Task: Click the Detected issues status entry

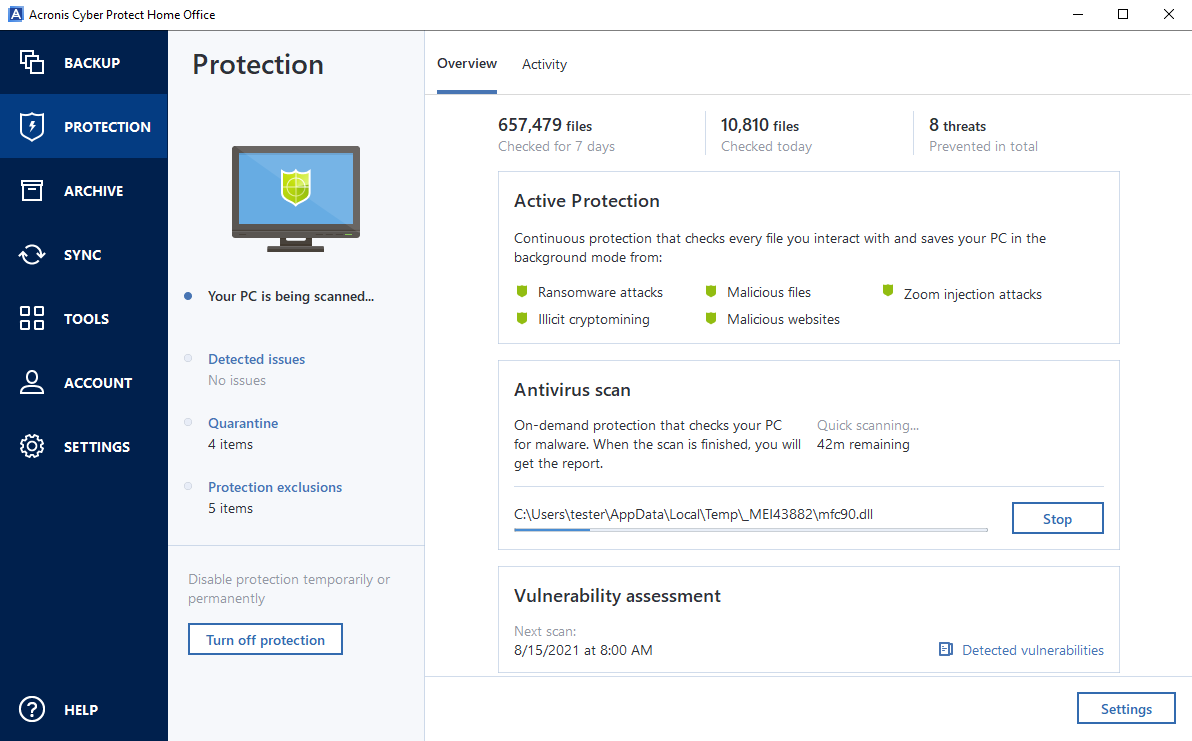Action: (x=256, y=359)
